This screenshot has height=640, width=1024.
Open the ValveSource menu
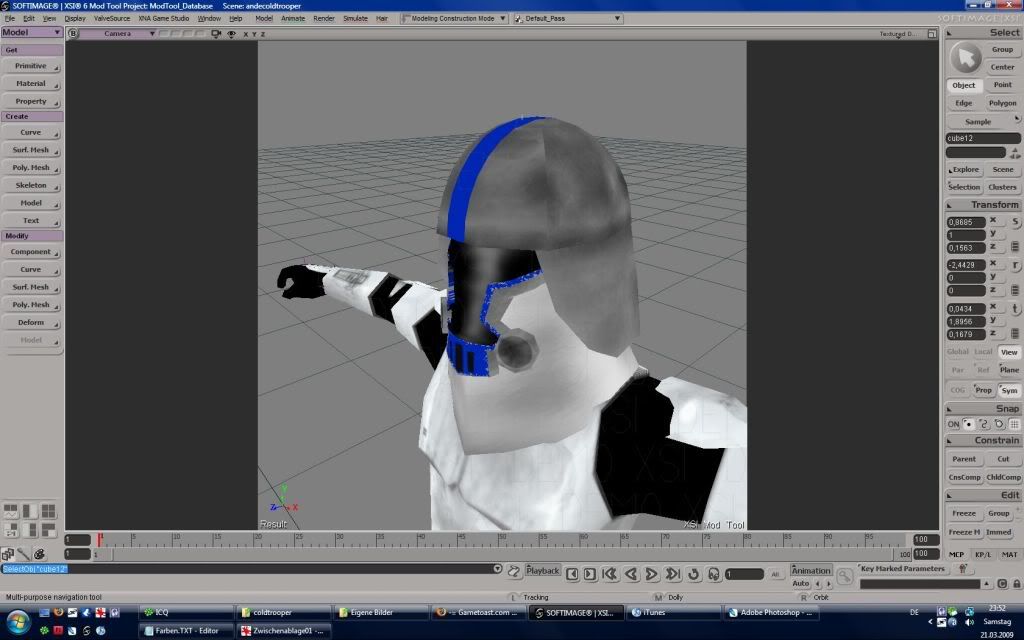point(112,18)
